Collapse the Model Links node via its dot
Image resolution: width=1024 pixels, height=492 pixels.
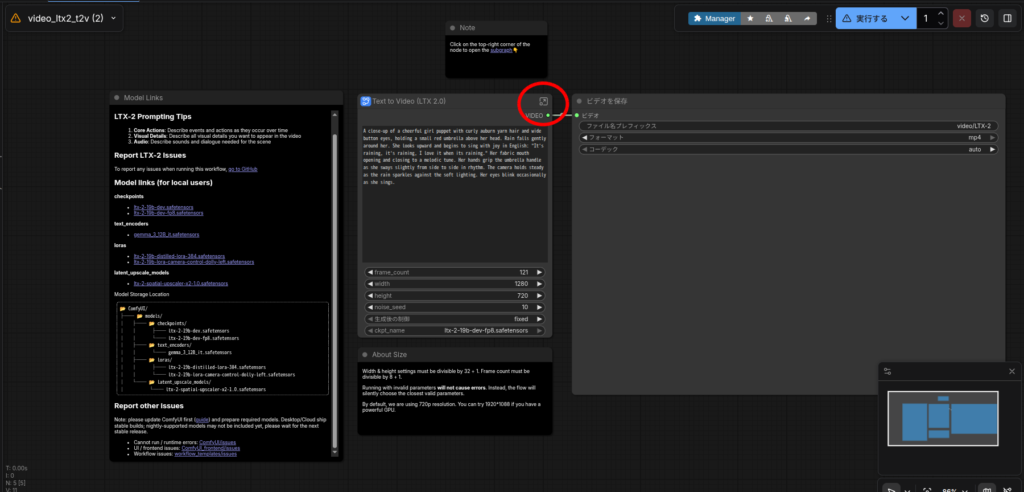click(118, 98)
